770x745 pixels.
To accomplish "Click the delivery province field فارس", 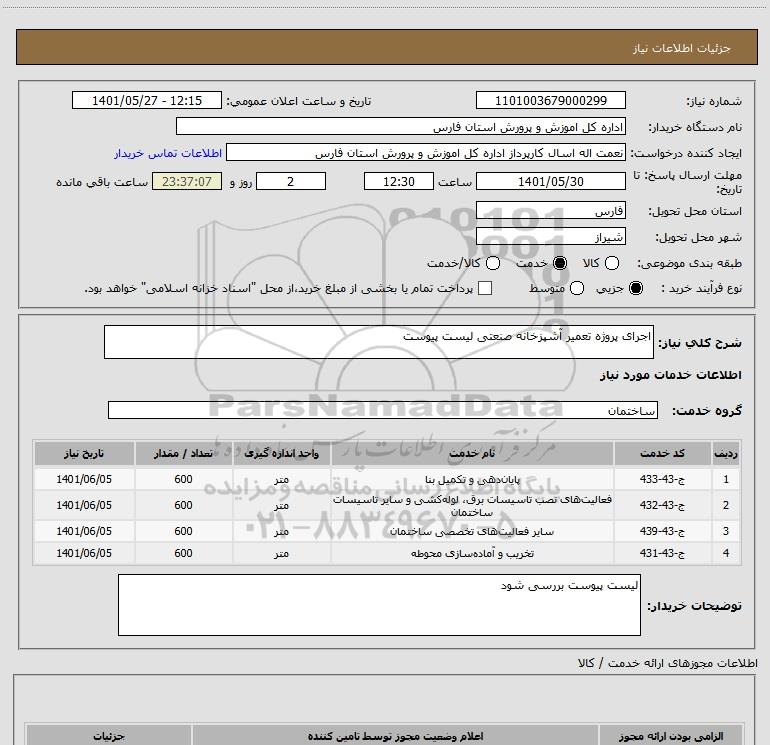I will (x=550, y=211).
